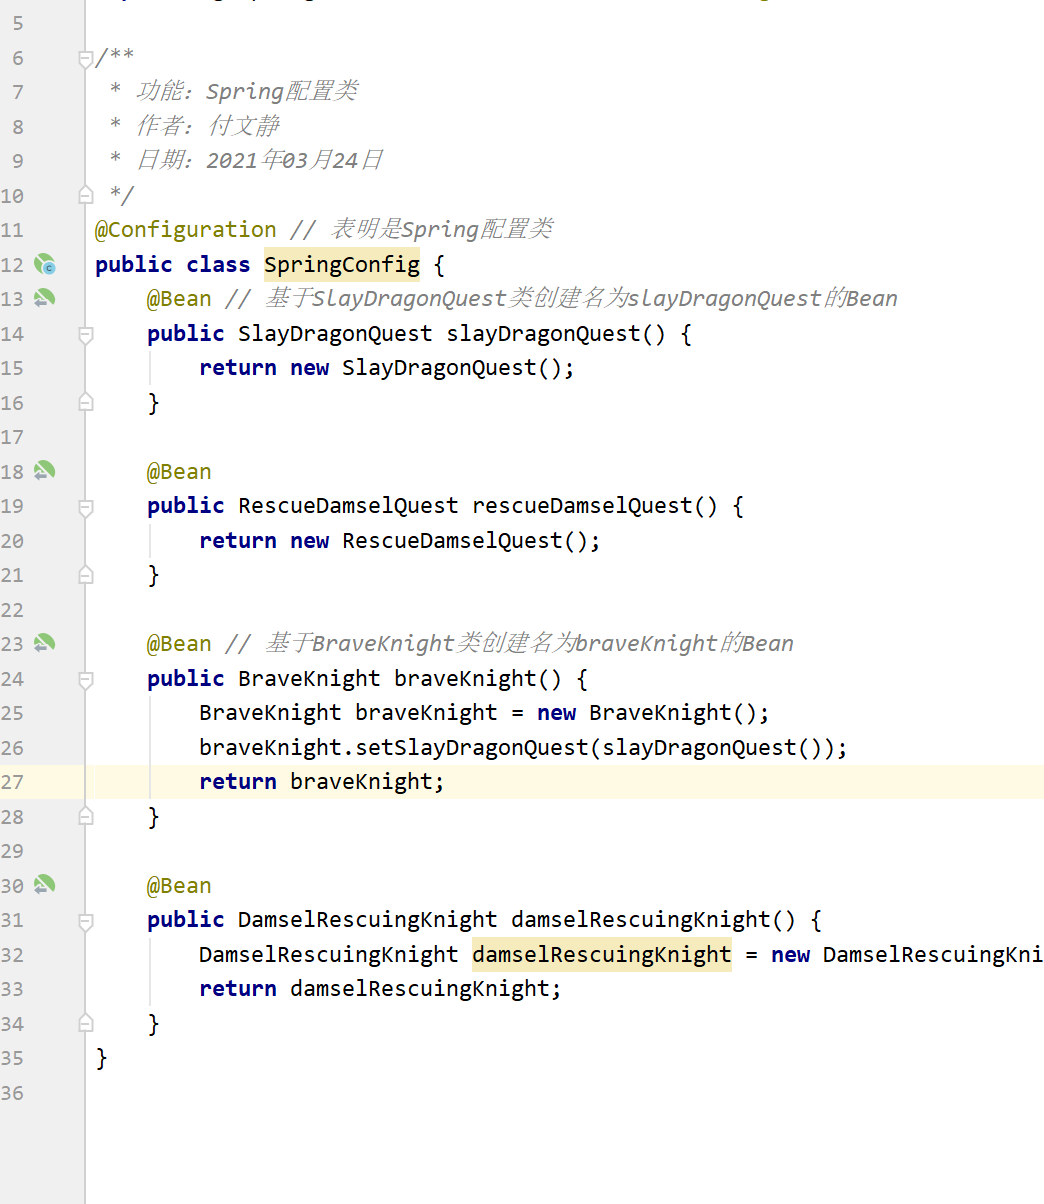
Task: Click the @Bean annotation on line 30
Action: [x=179, y=886]
